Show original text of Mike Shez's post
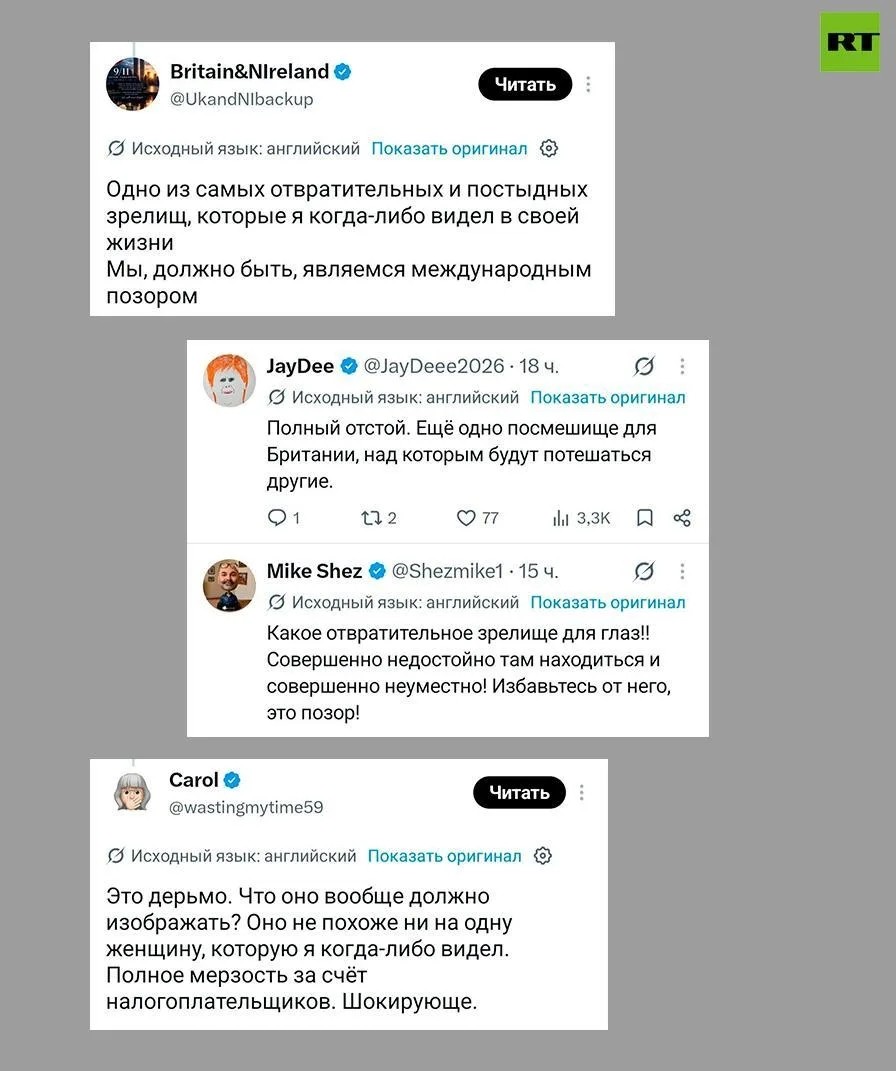The height and width of the screenshot is (1071, 896). [608, 602]
